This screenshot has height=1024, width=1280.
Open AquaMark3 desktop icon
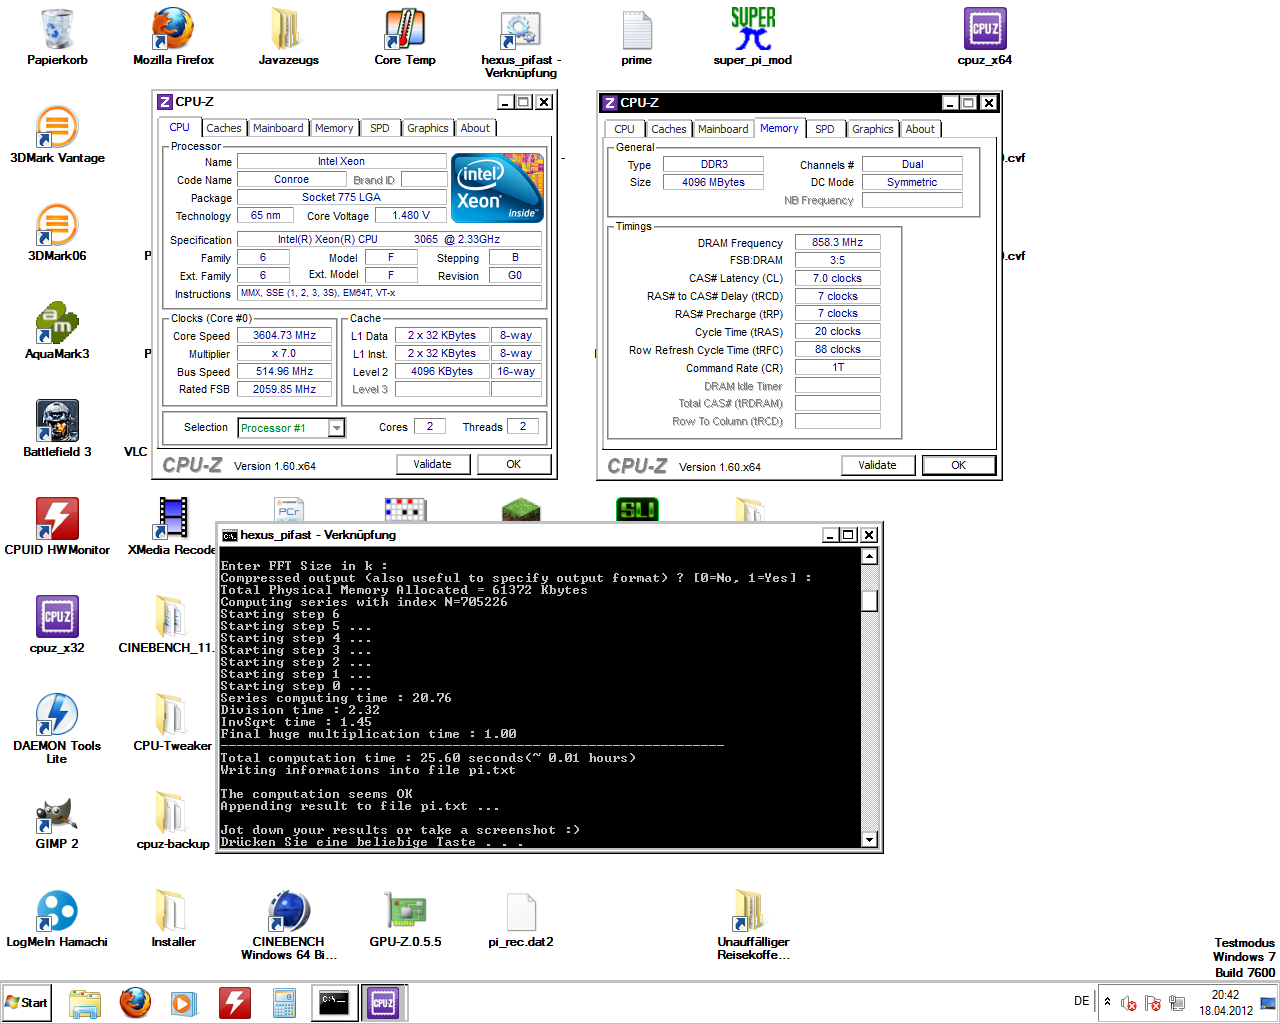[x=57, y=331]
